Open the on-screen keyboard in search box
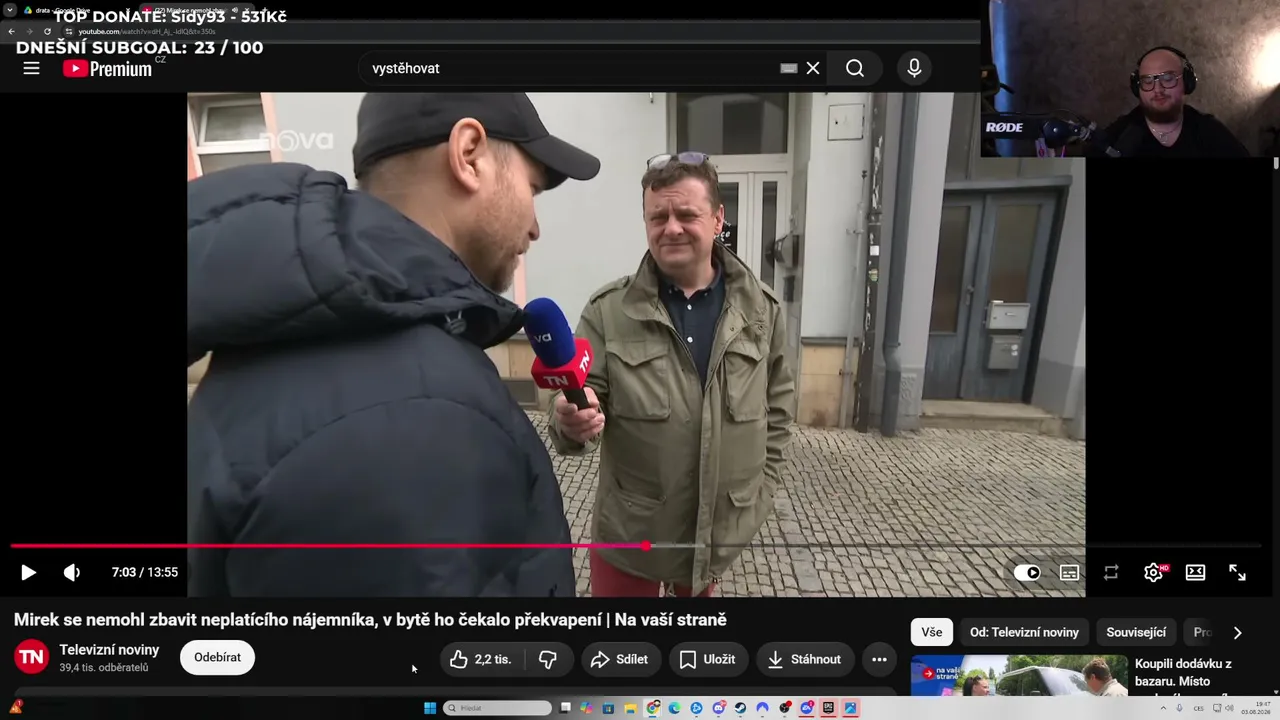This screenshot has height=720, width=1280. point(789,68)
